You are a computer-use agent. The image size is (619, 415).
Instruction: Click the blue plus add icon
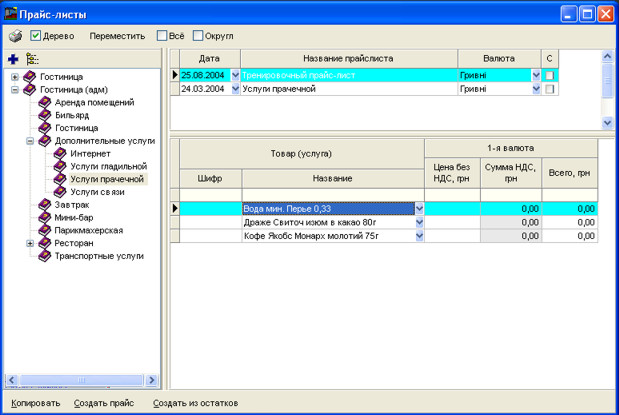point(13,60)
